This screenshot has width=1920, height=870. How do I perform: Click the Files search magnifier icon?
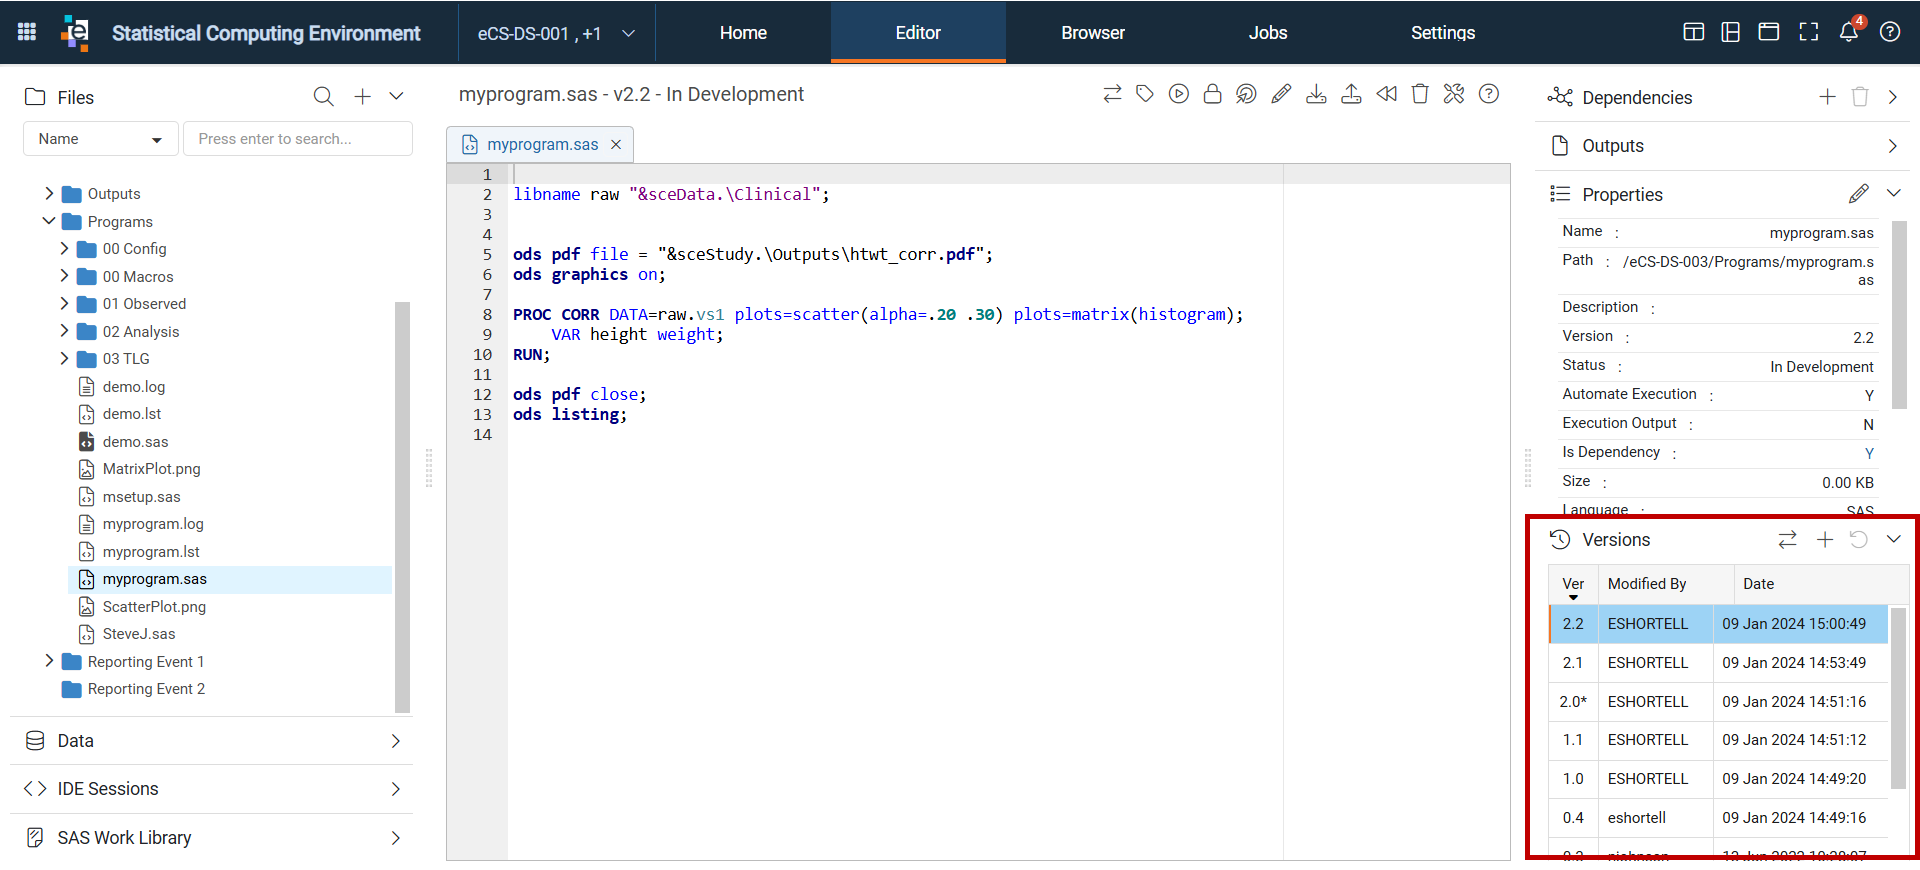click(x=323, y=97)
